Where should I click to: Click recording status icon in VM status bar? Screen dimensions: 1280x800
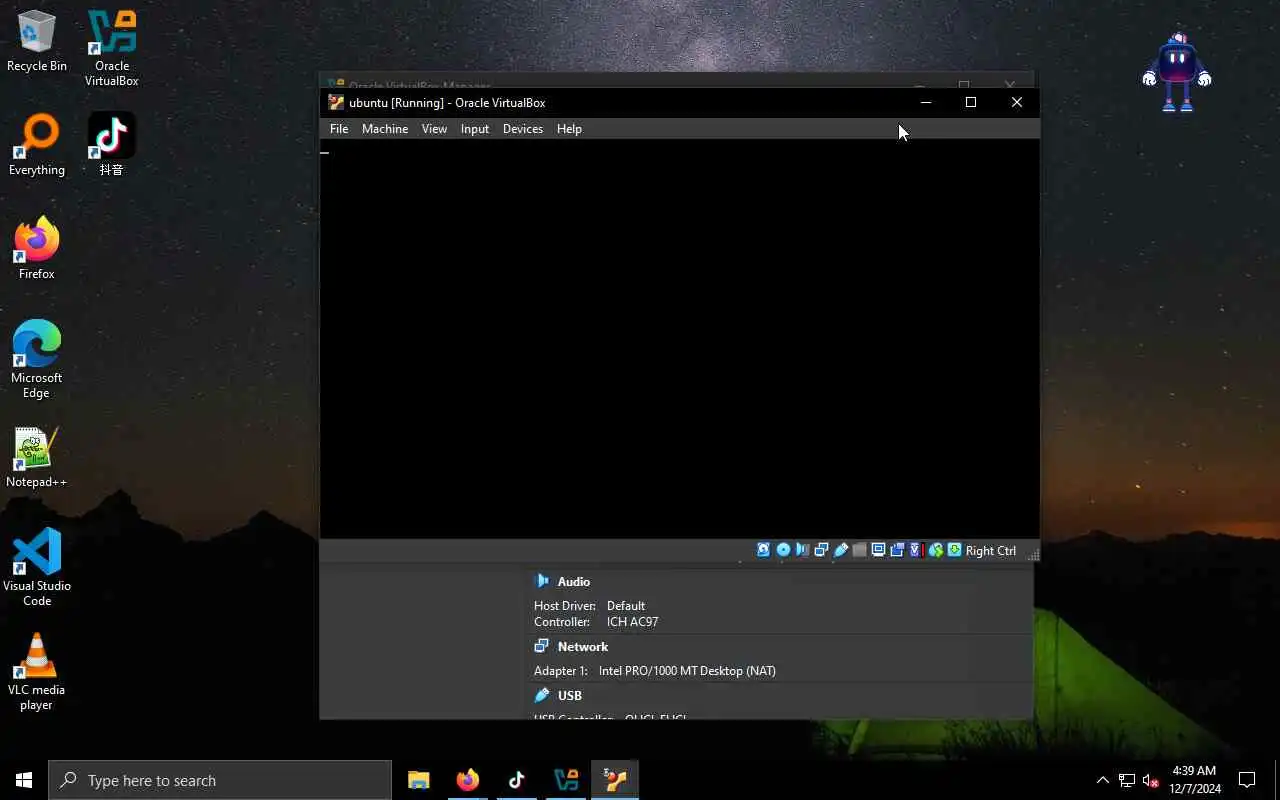897,550
